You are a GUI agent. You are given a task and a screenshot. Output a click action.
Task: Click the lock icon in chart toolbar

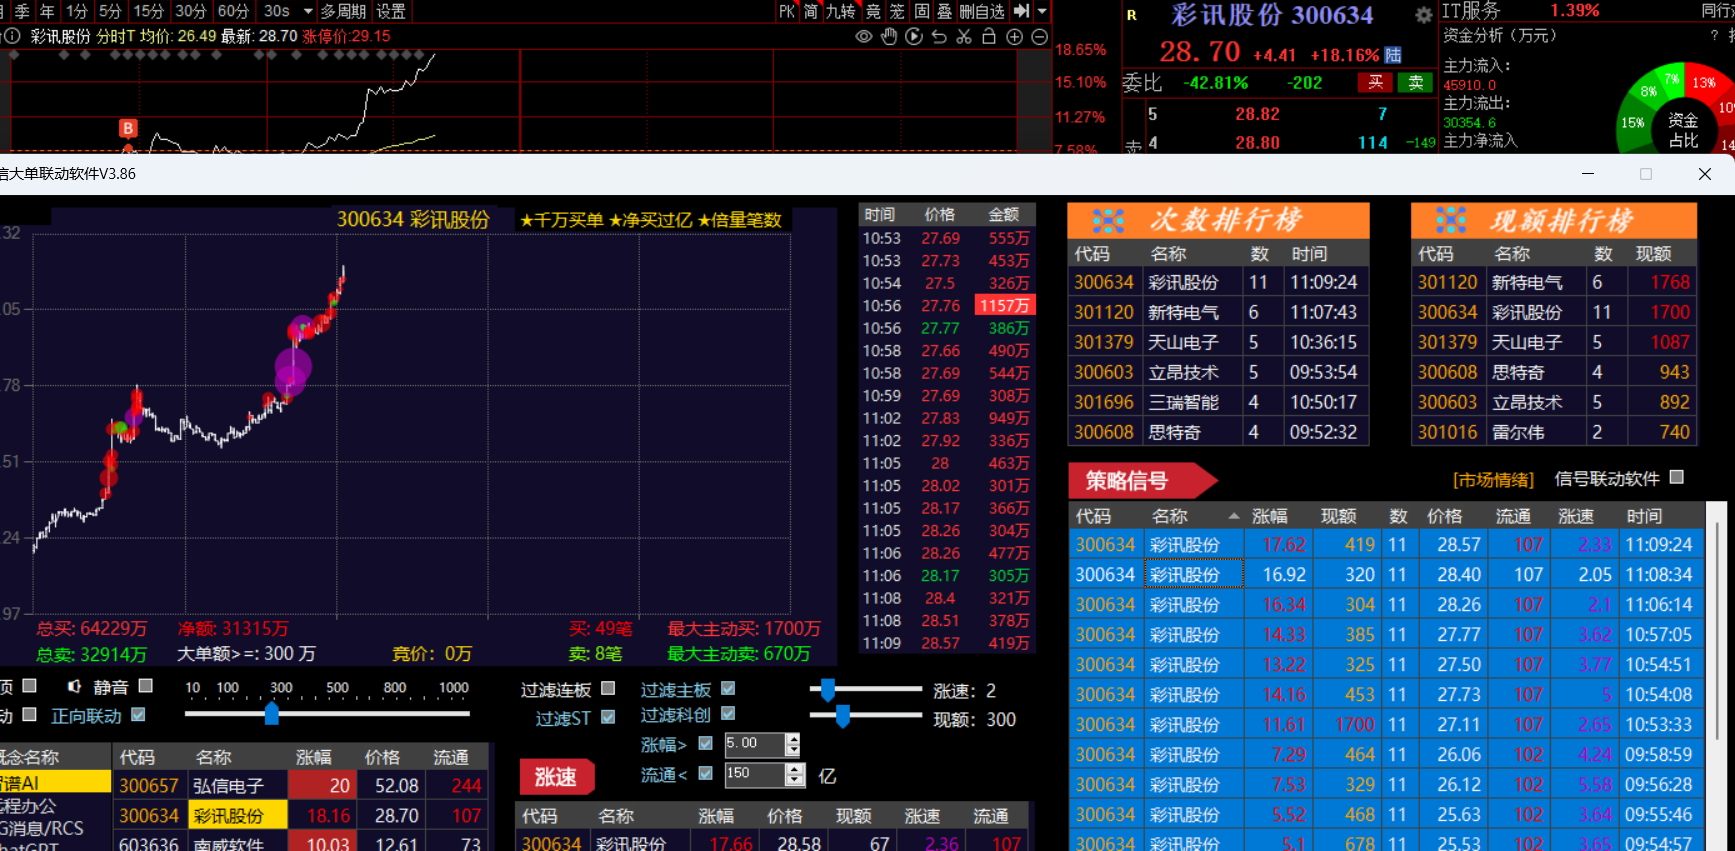point(989,36)
